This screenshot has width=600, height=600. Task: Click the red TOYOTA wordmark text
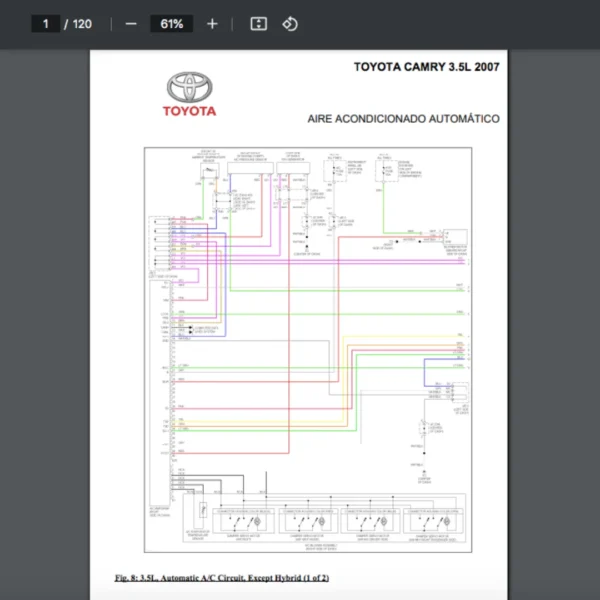189,111
